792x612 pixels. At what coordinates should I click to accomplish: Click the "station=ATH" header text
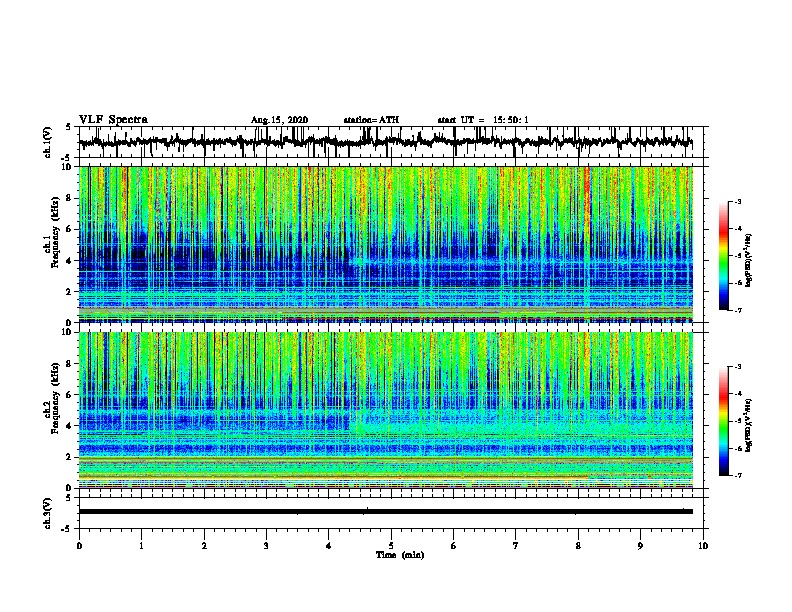click(x=371, y=120)
